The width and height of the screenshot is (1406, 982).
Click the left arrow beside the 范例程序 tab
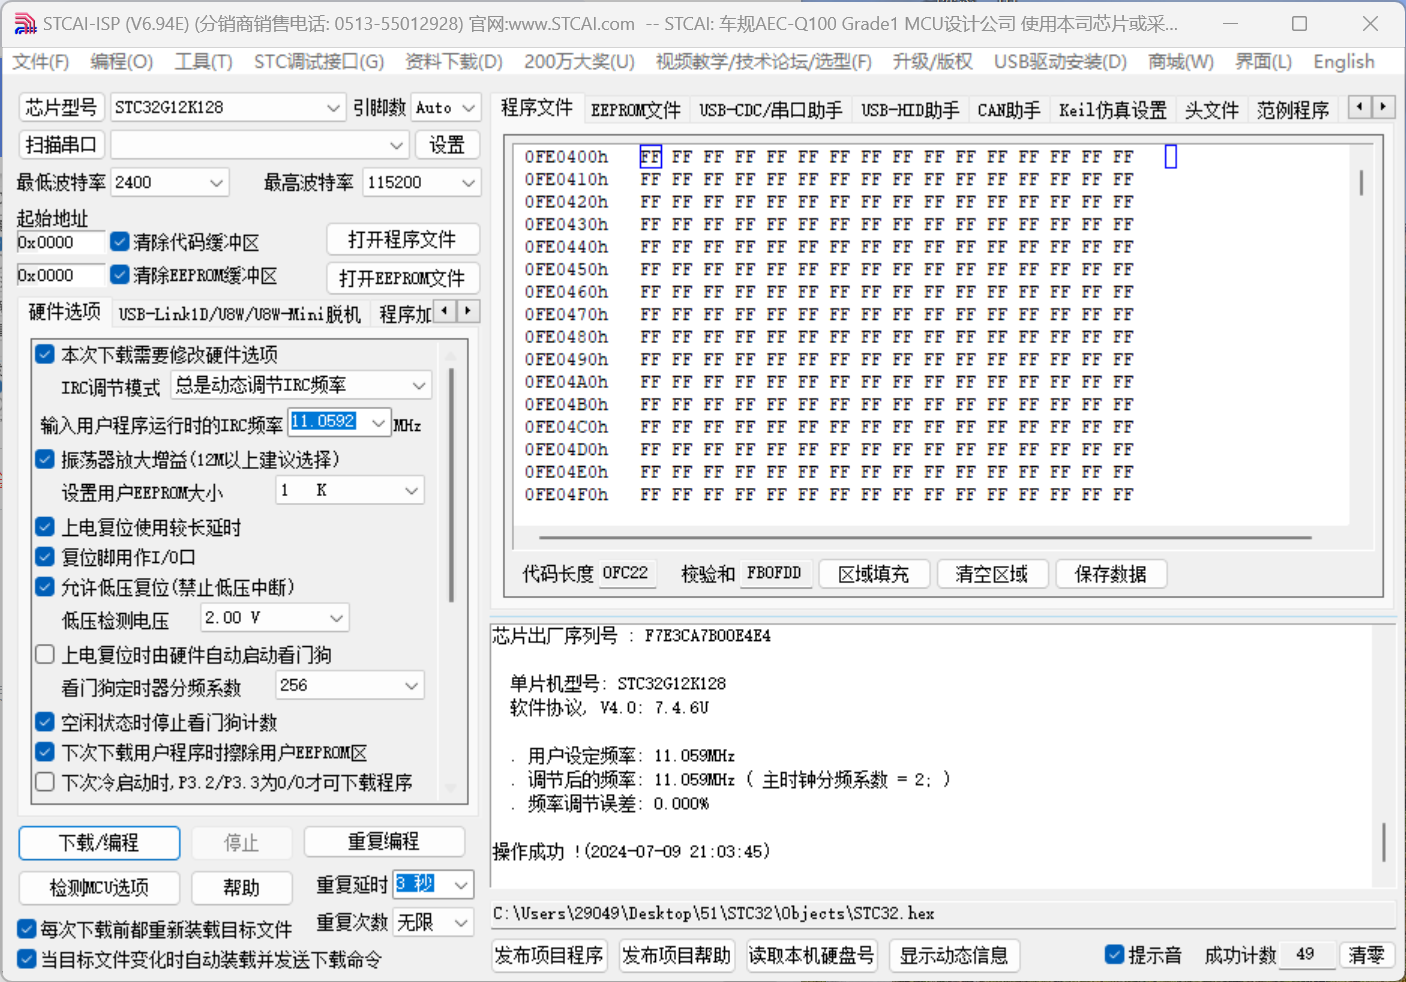coord(1360,106)
